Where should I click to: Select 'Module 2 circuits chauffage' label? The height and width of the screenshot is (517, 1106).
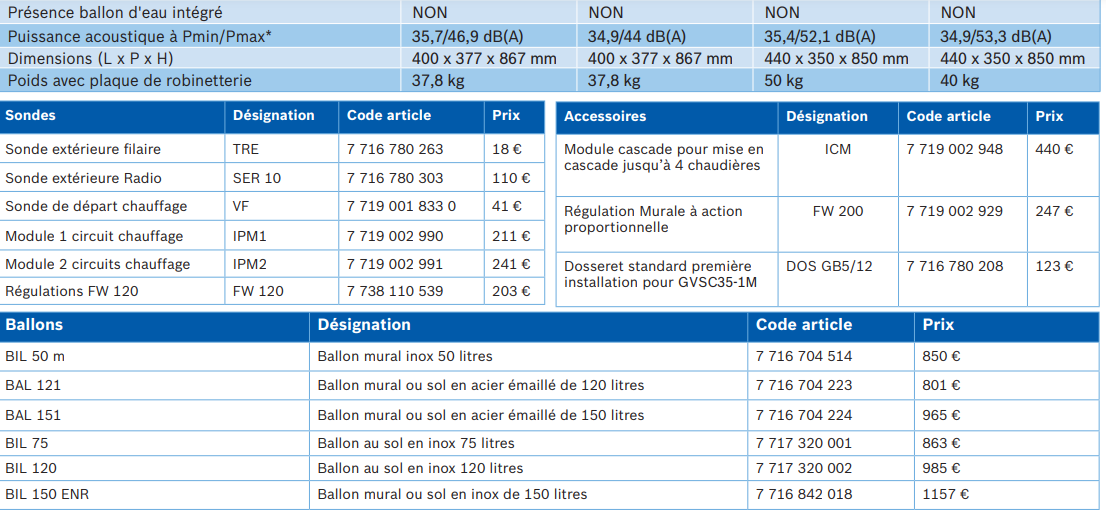point(97,264)
